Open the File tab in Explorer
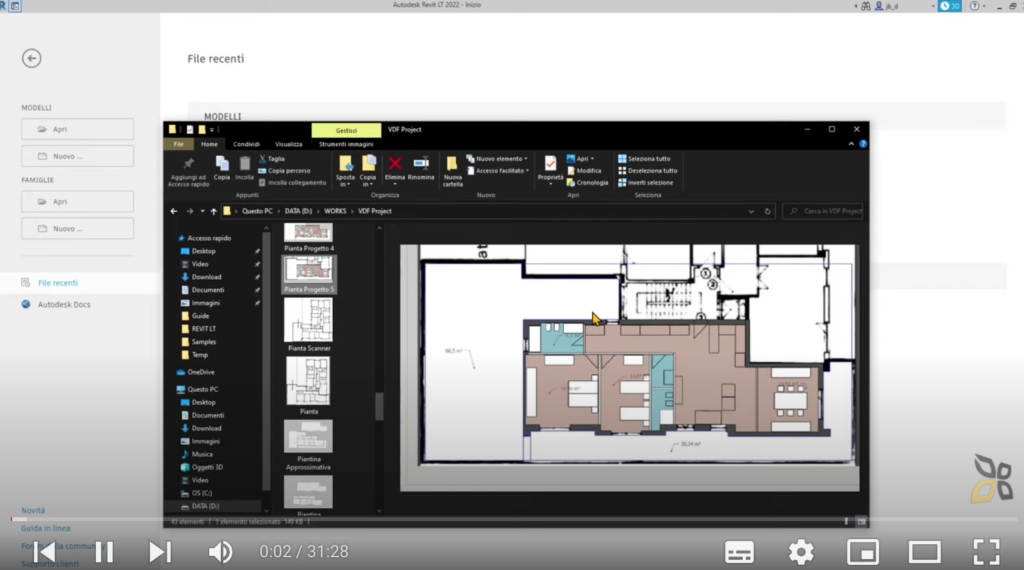The height and width of the screenshot is (570, 1024). click(x=178, y=144)
